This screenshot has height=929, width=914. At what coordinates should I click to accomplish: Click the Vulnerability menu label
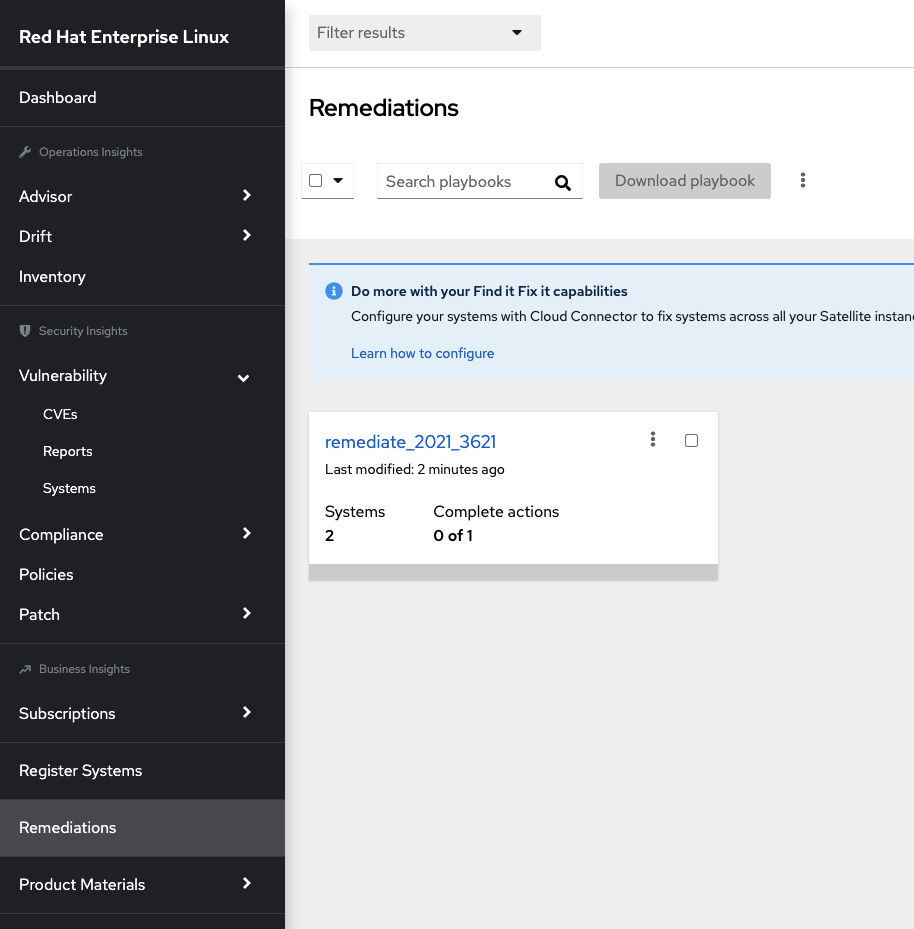pyautogui.click(x=63, y=376)
